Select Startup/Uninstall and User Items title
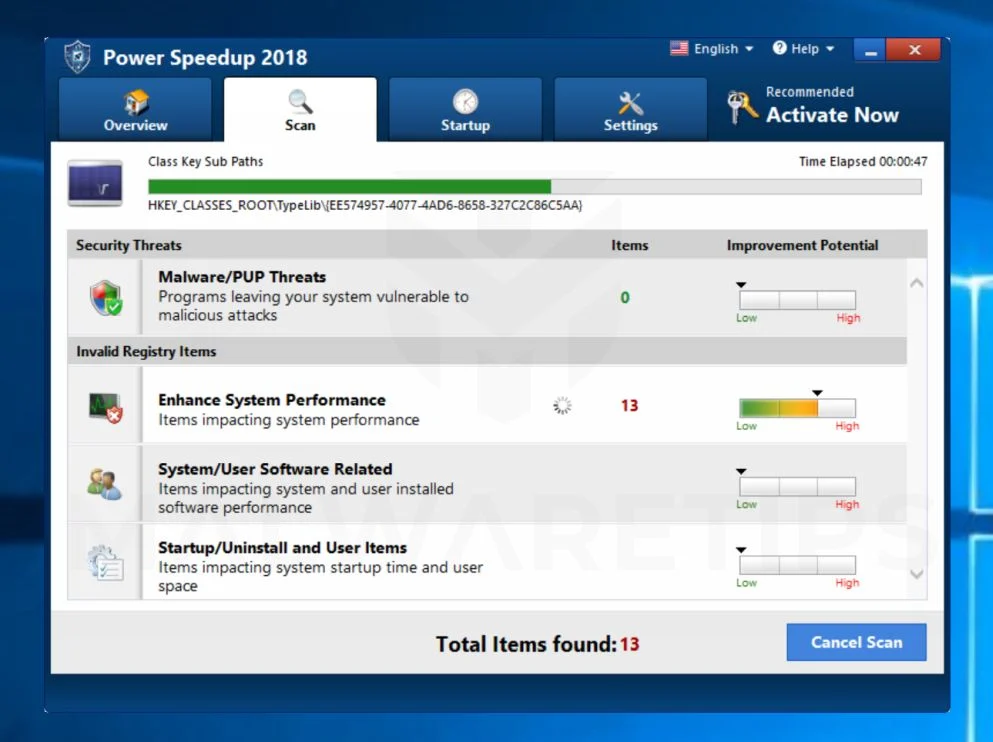Image resolution: width=993 pixels, height=742 pixels. [x=282, y=548]
